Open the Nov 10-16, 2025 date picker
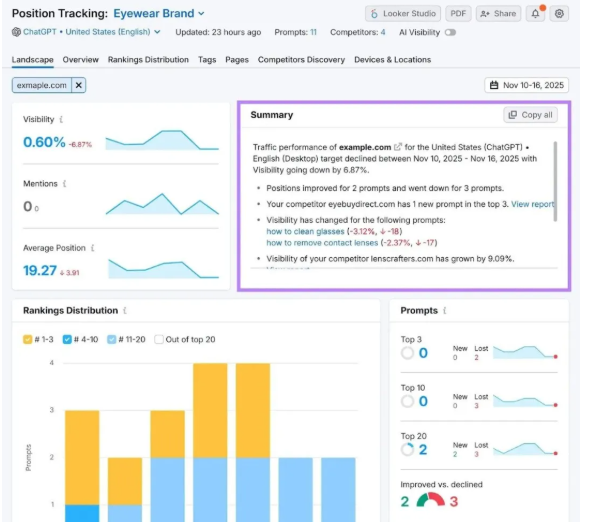The width and height of the screenshot is (606, 522). click(x=526, y=86)
